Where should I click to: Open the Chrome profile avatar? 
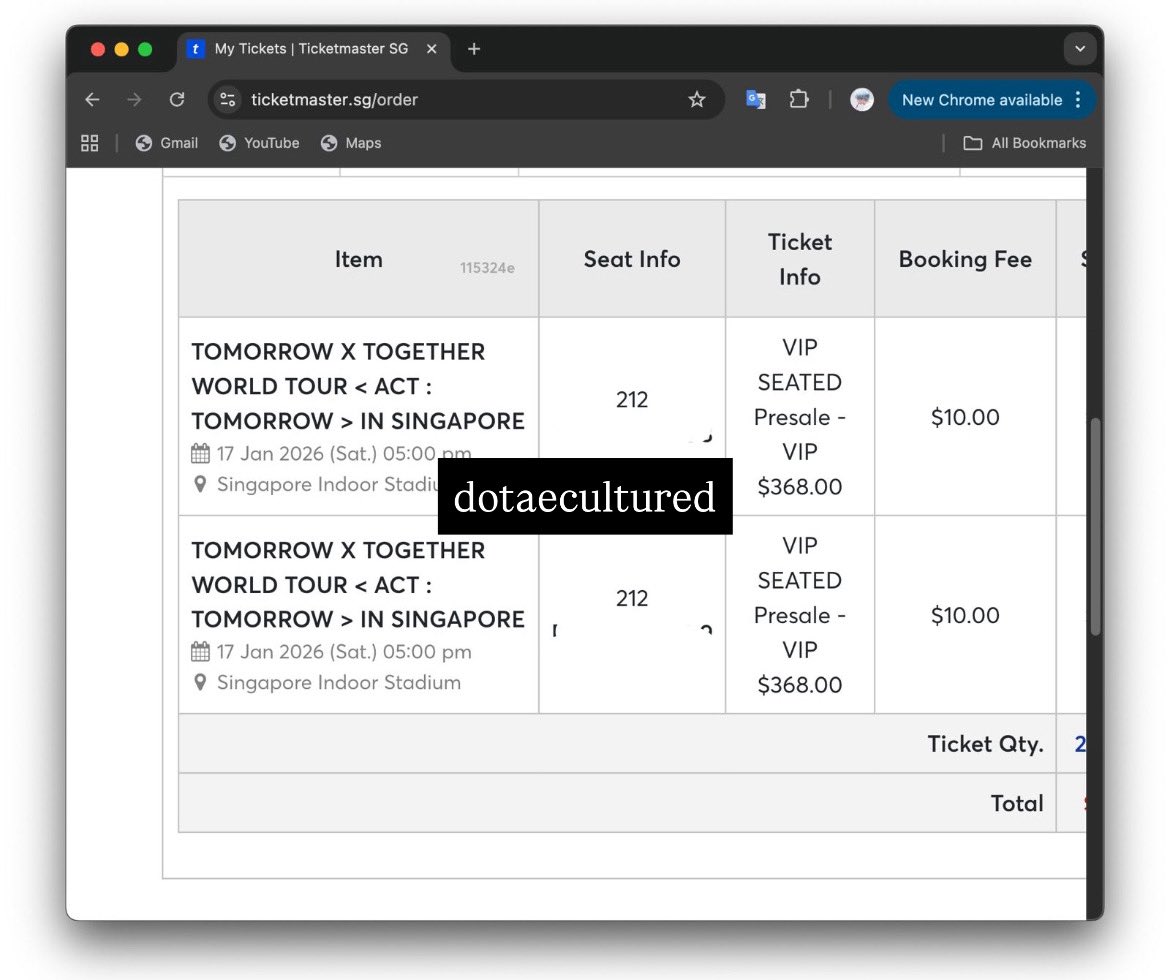tap(862, 99)
